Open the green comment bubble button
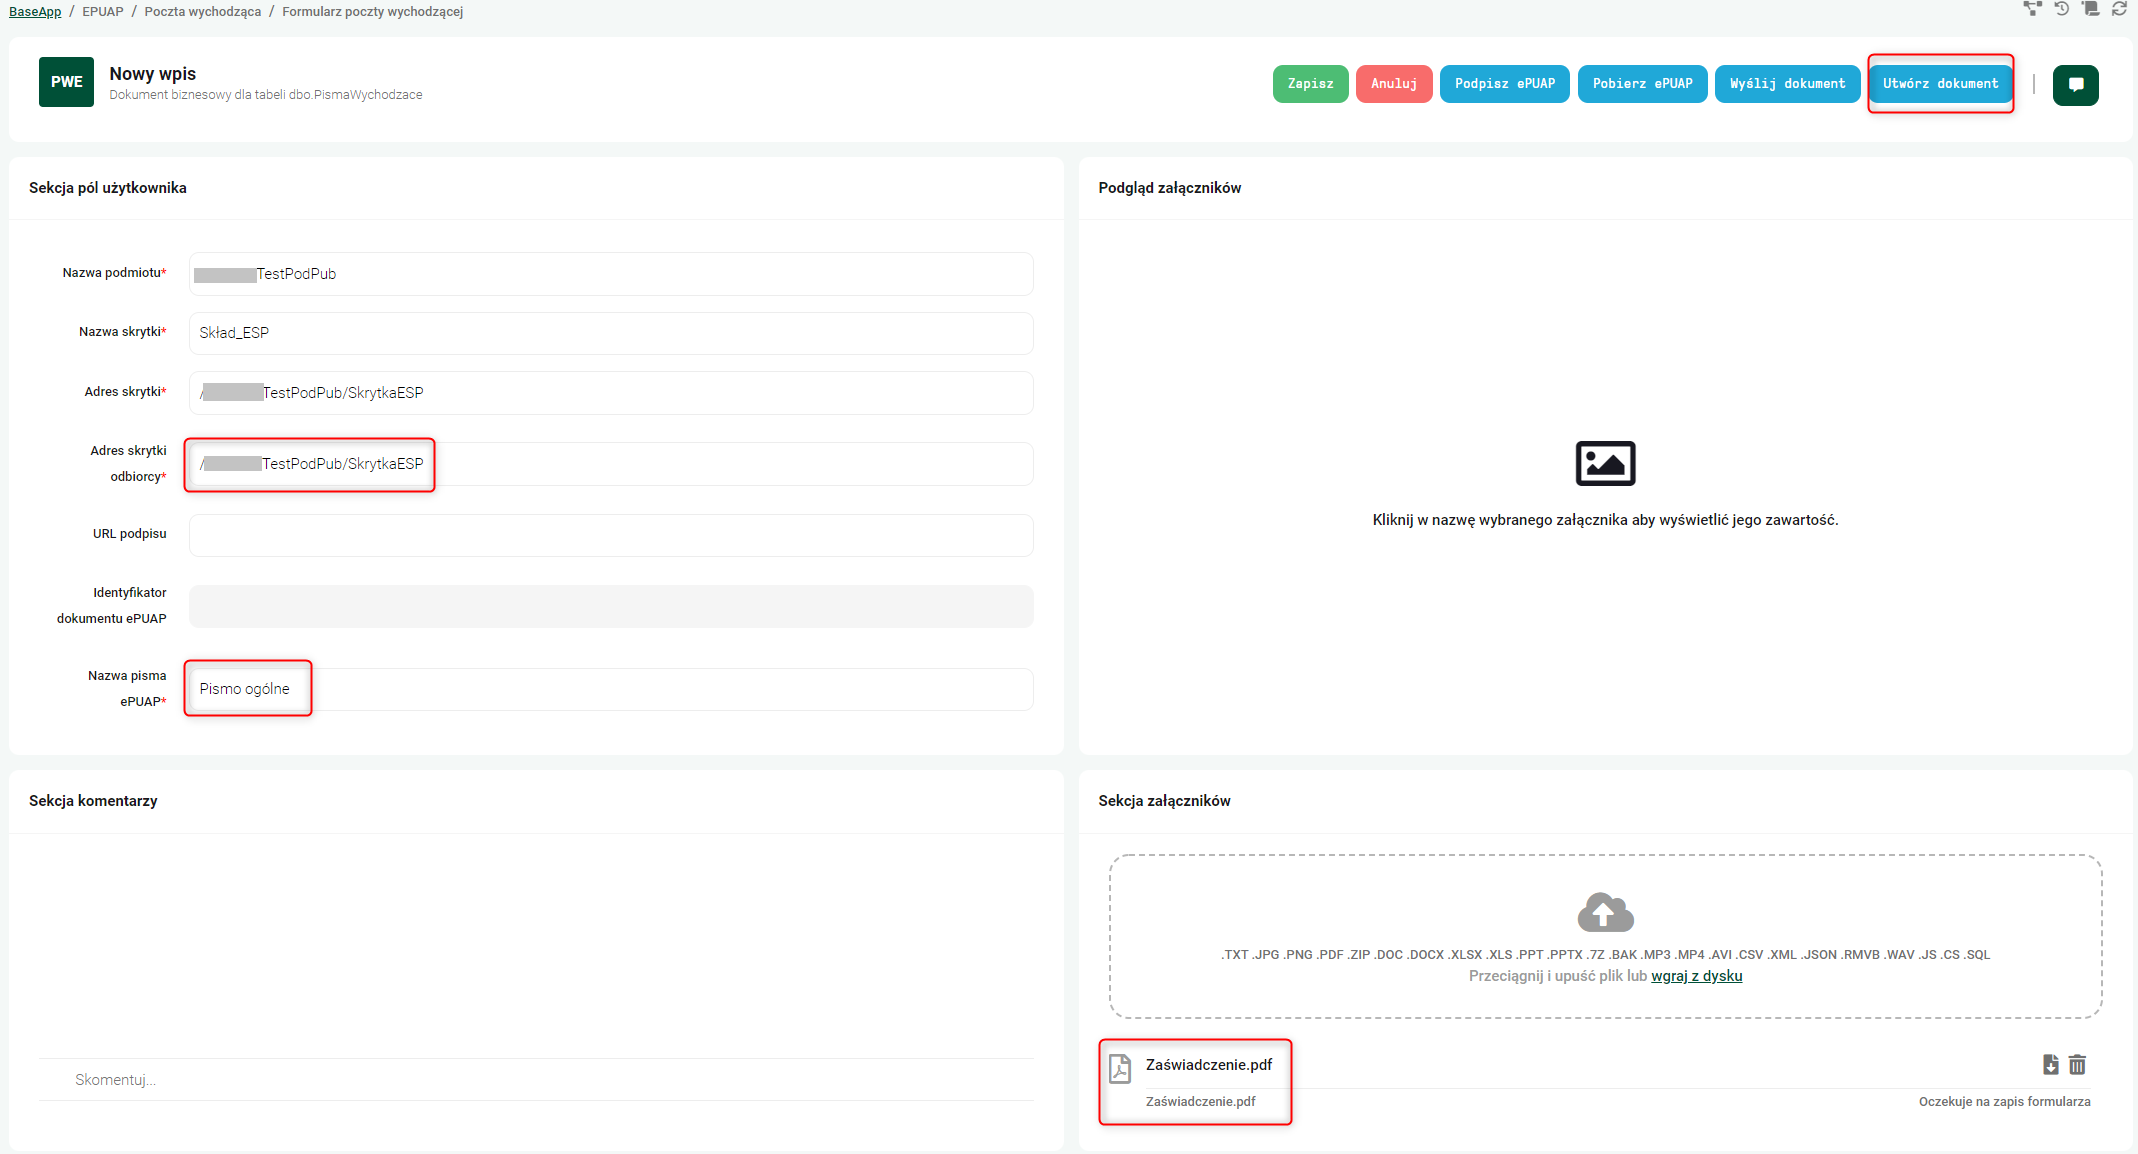This screenshot has height=1154, width=2138. click(2075, 84)
